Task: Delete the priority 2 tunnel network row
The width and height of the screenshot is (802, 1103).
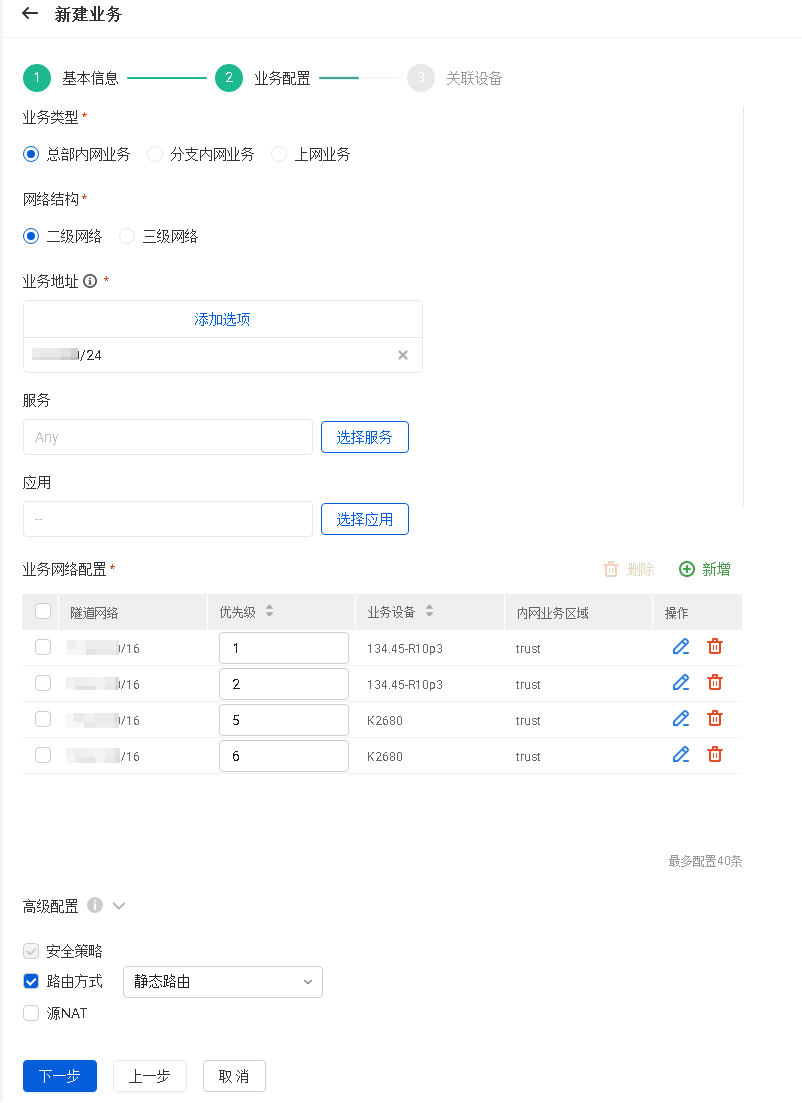Action: pyautogui.click(x=715, y=683)
